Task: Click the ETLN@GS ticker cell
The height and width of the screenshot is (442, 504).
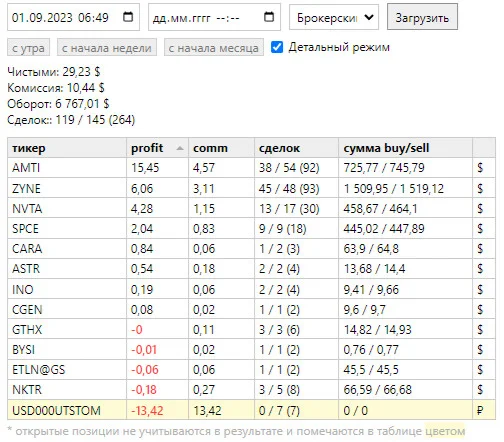Action: pyautogui.click(x=67, y=370)
